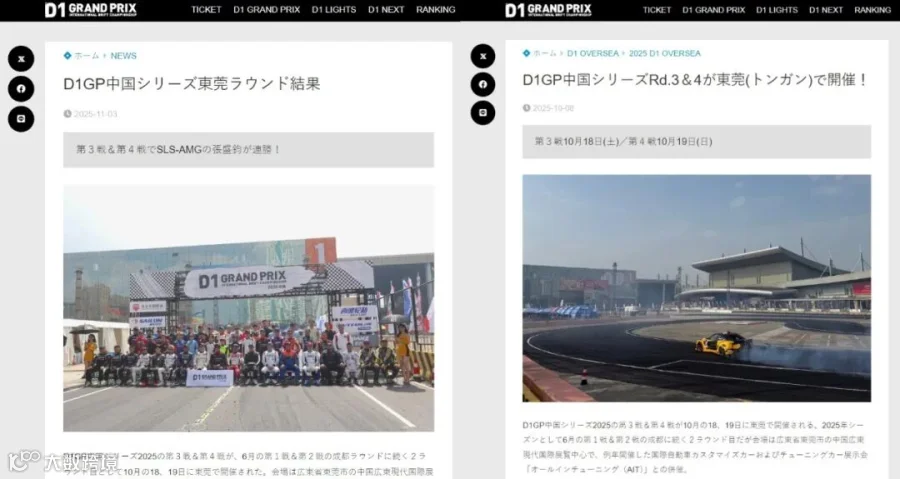Click the D1 Grand Prix logo on right page
Screen dimensions: 900x479
click(x=548, y=10)
